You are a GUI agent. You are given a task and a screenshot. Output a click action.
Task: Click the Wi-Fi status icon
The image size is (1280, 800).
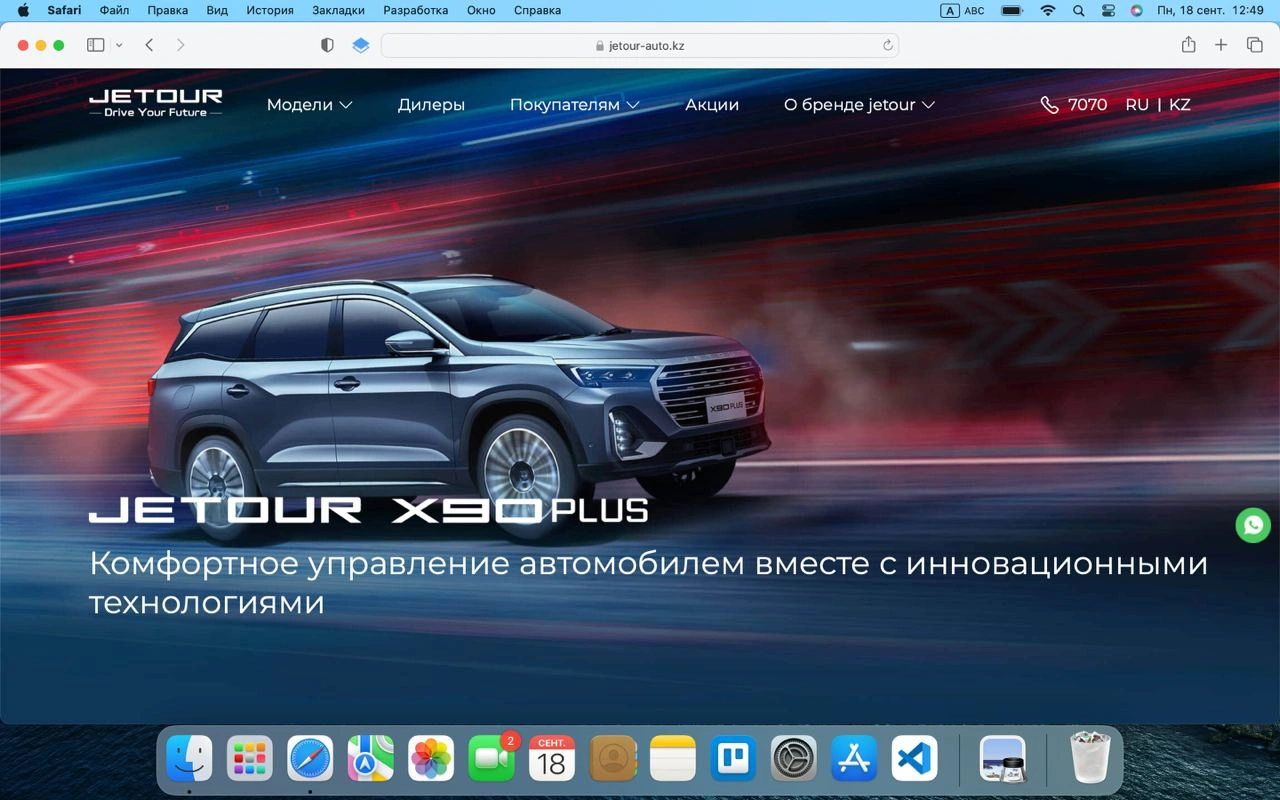pos(1047,11)
